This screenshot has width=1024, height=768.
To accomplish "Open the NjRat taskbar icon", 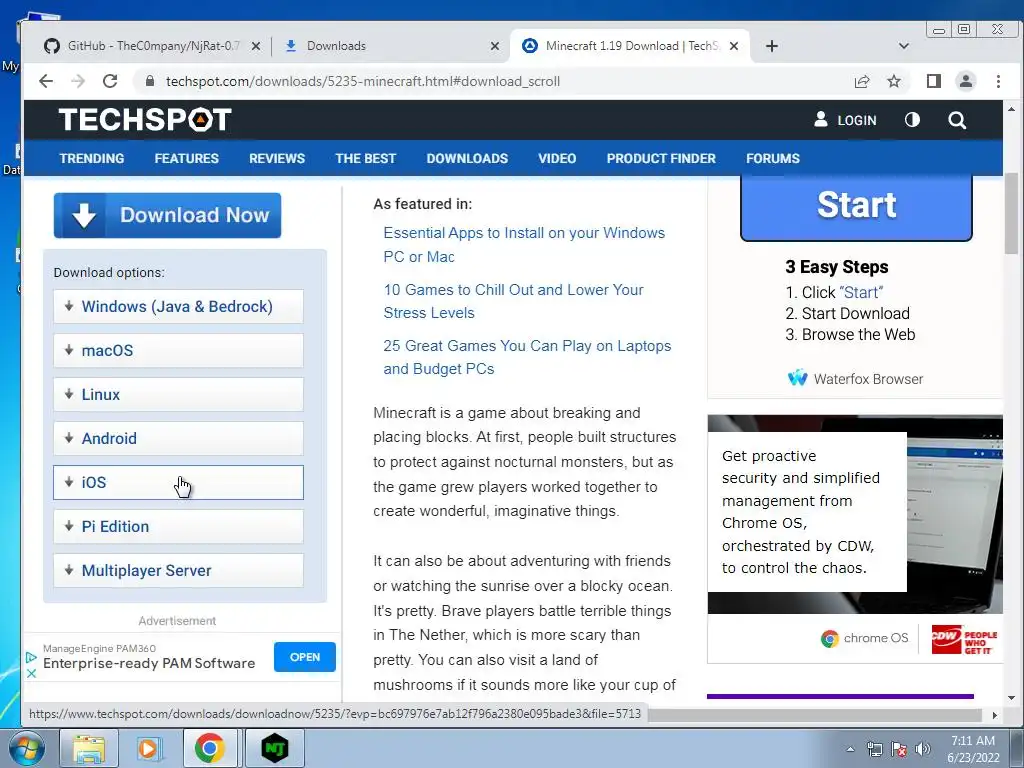I will [274, 748].
